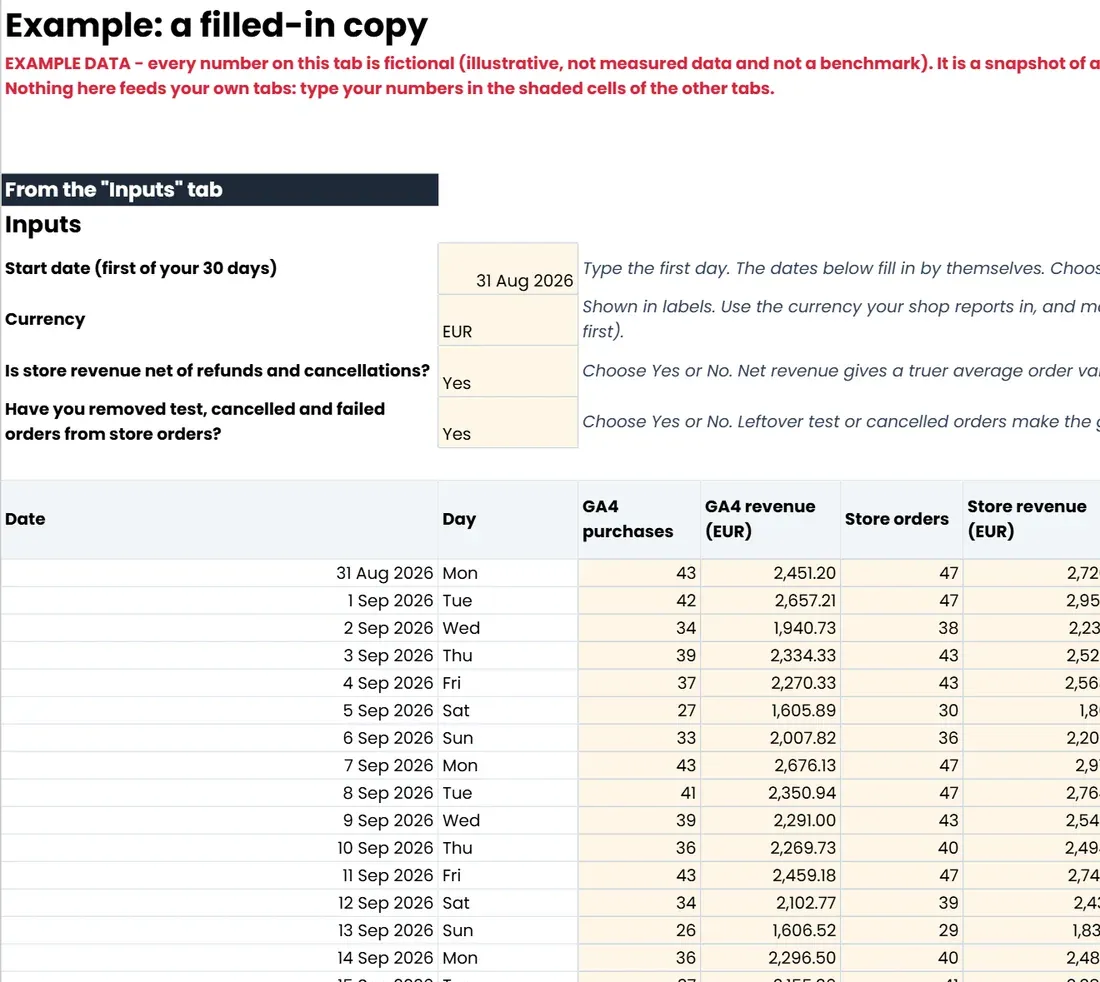Select GA4 revenue 2,296.50 cell
The height and width of the screenshot is (982, 1100).
pyautogui.click(x=770, y=957)
